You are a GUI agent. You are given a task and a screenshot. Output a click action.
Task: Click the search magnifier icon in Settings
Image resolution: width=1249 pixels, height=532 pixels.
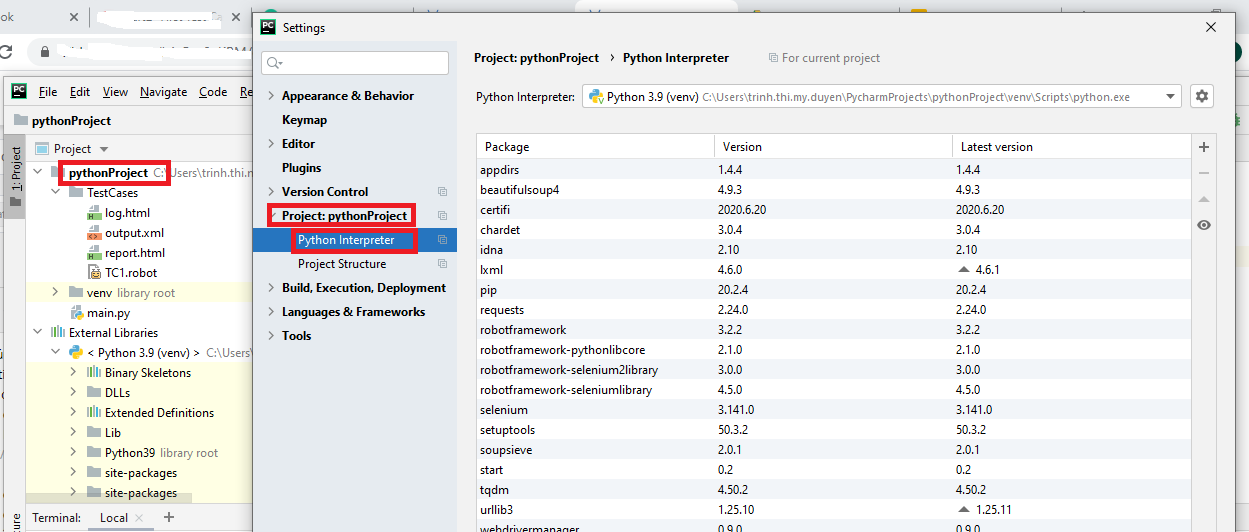[x=274, y=63]
